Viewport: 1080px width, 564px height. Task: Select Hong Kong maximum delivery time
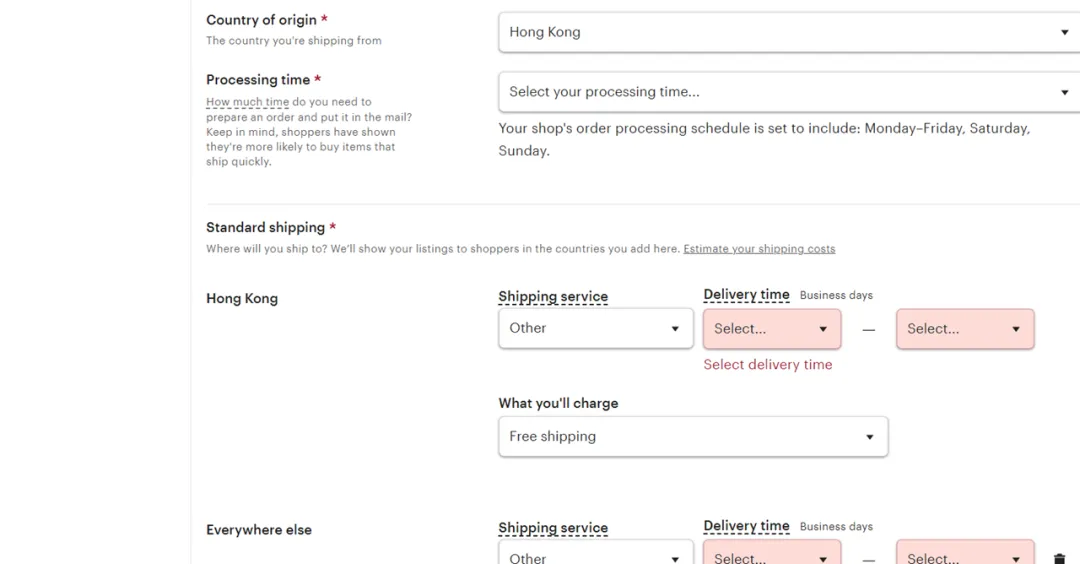coord(964,328)
